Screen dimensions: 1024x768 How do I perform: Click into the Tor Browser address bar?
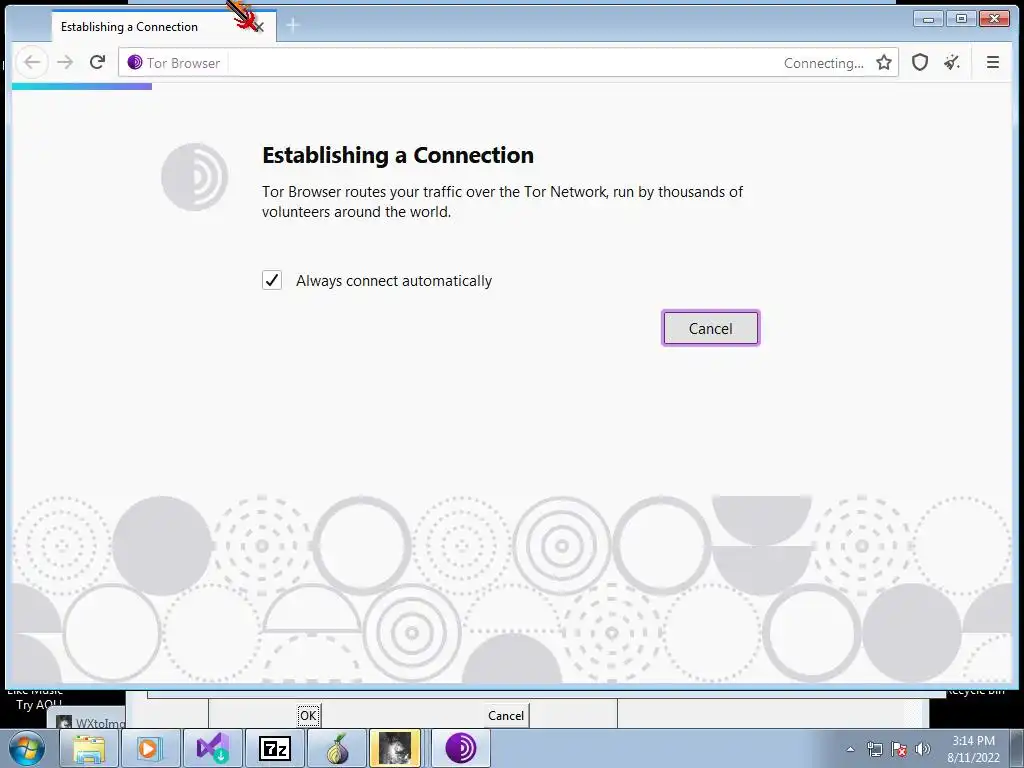point(503,63)
